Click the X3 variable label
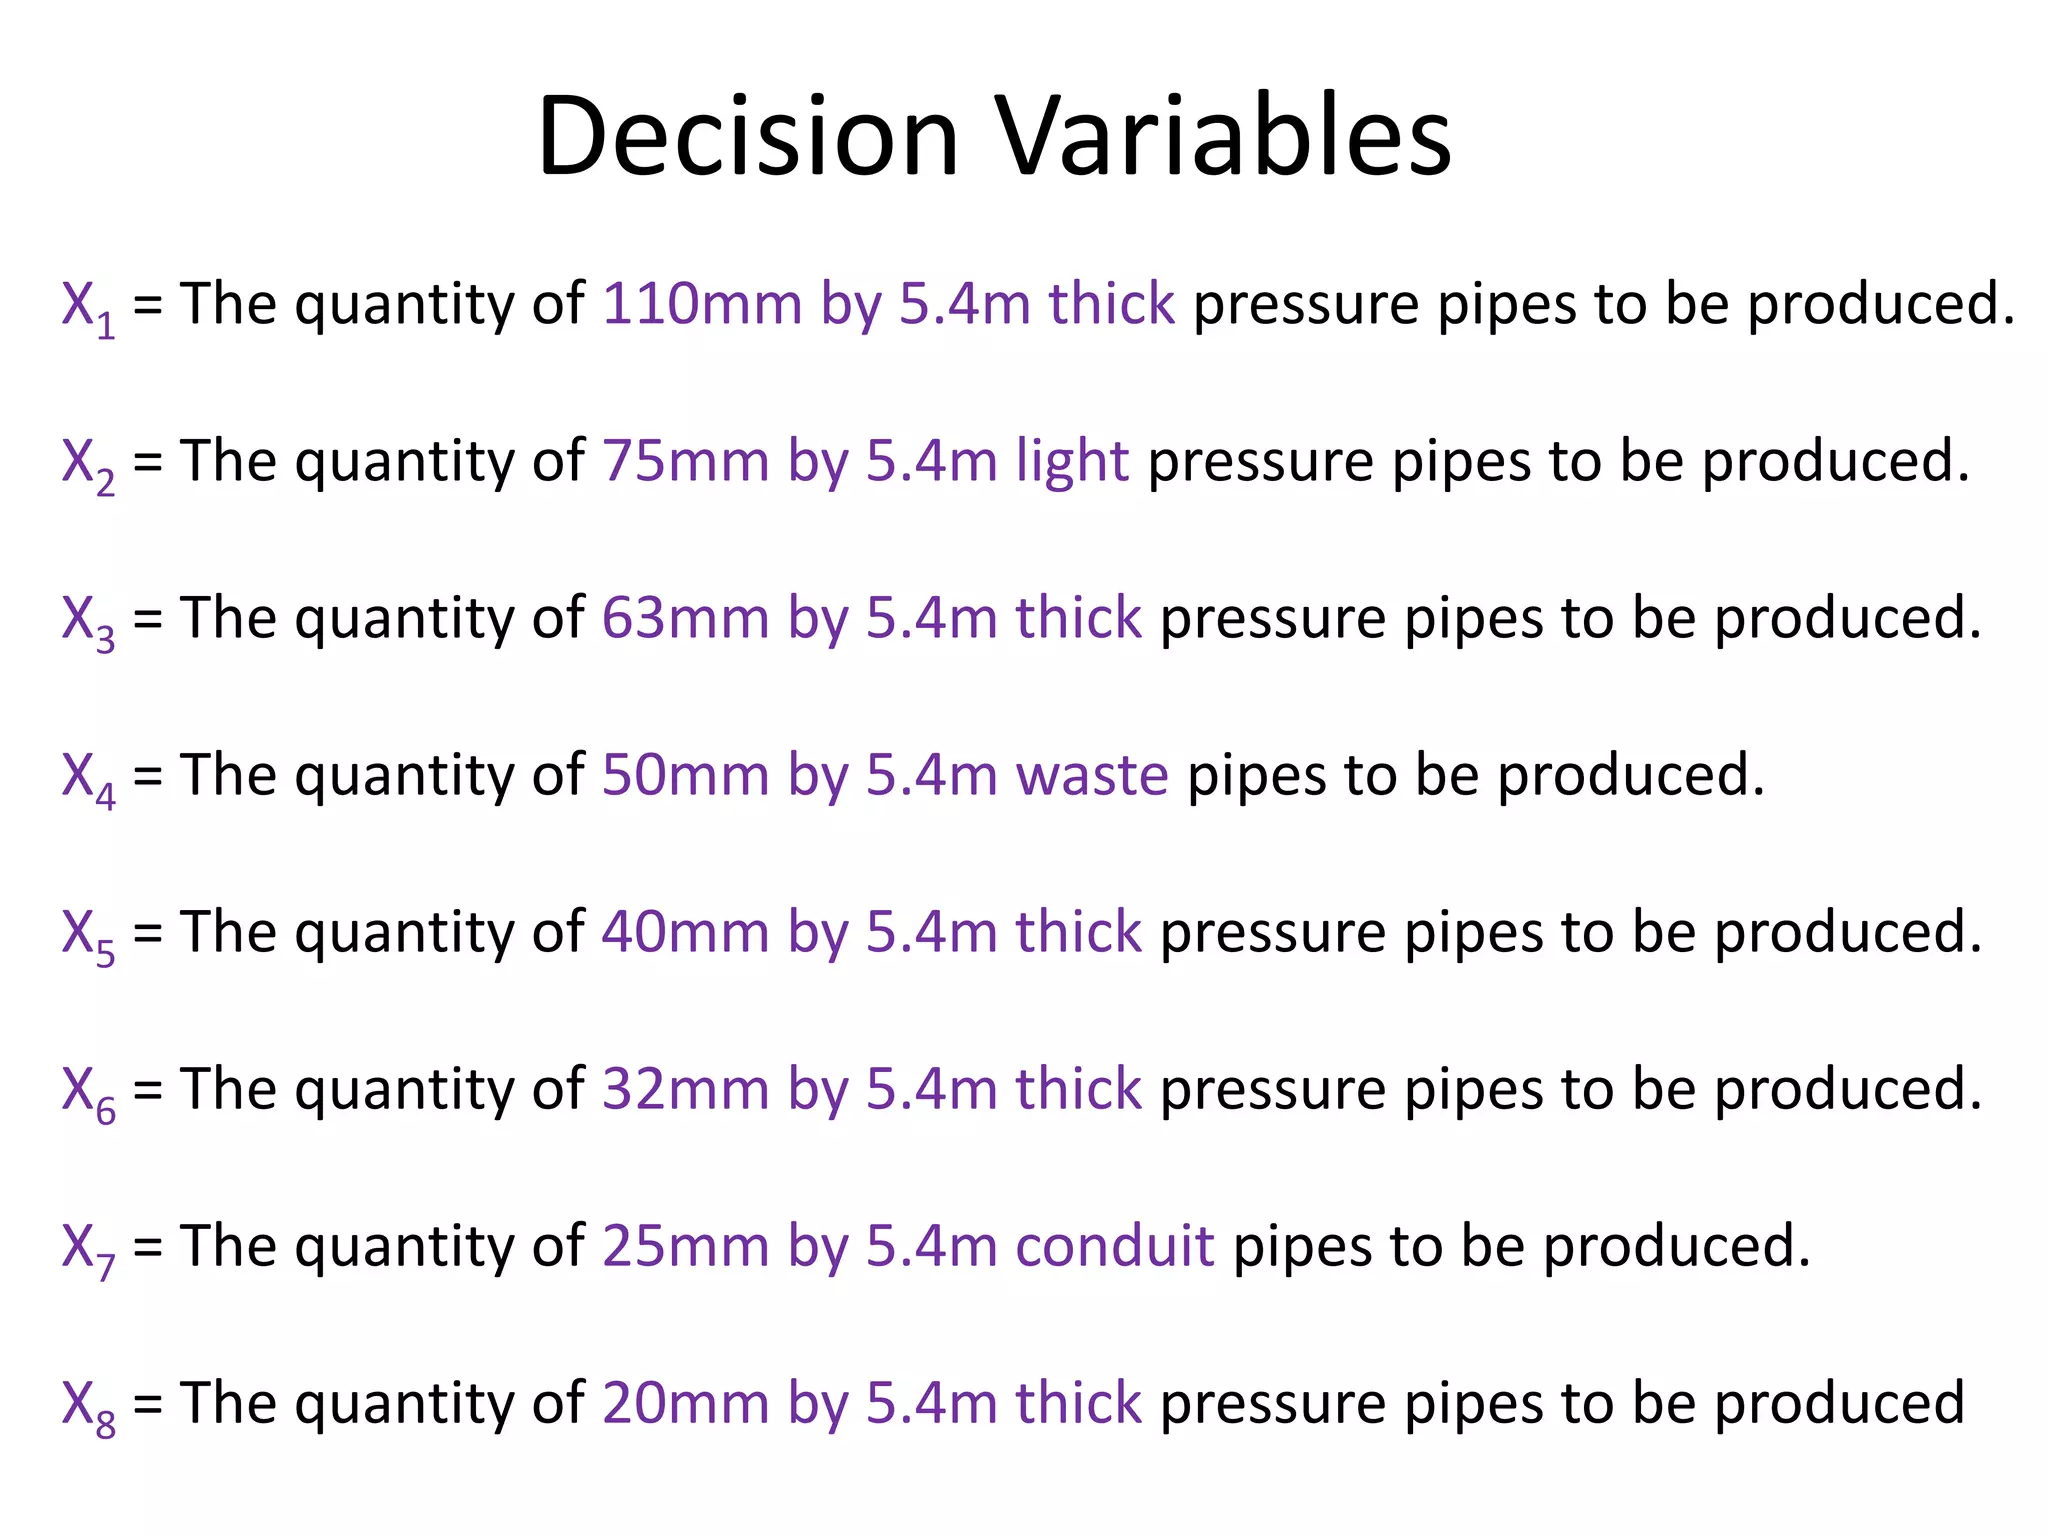 coord(88,620)
